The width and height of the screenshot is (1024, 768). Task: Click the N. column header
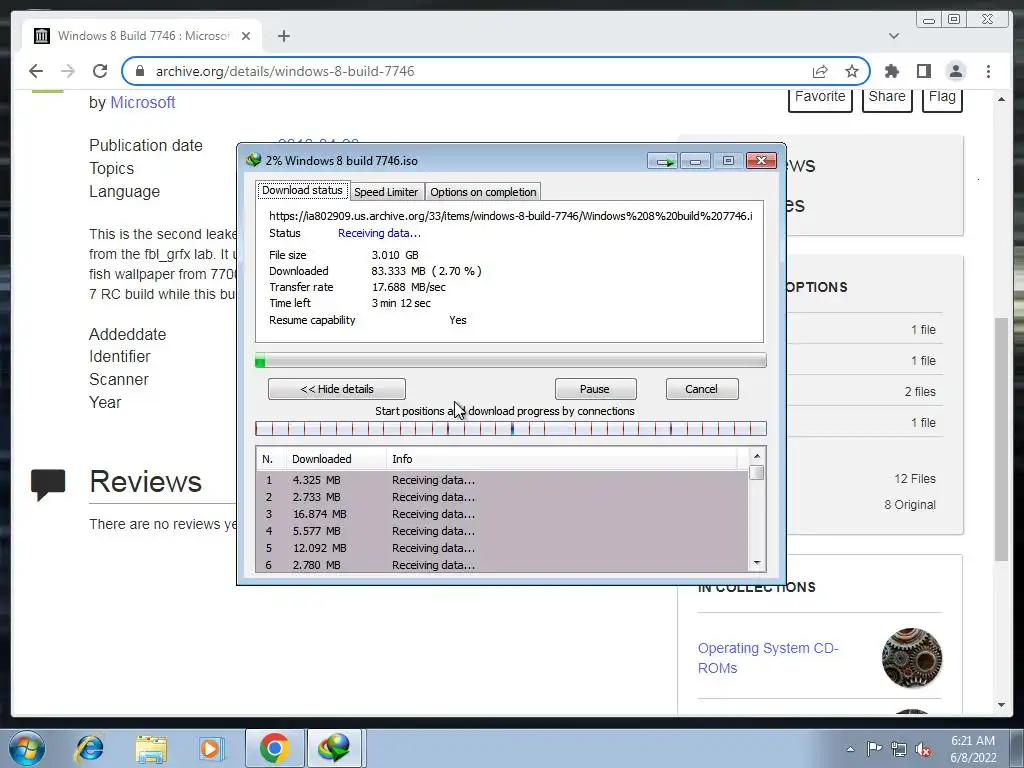click(x=270, y=459)
